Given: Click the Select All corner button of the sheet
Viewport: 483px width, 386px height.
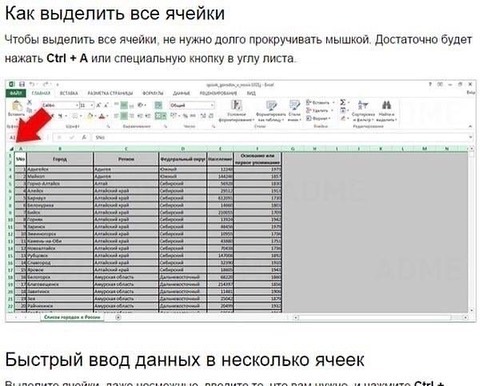Looking at the screenshot, I should coord(11,149).
